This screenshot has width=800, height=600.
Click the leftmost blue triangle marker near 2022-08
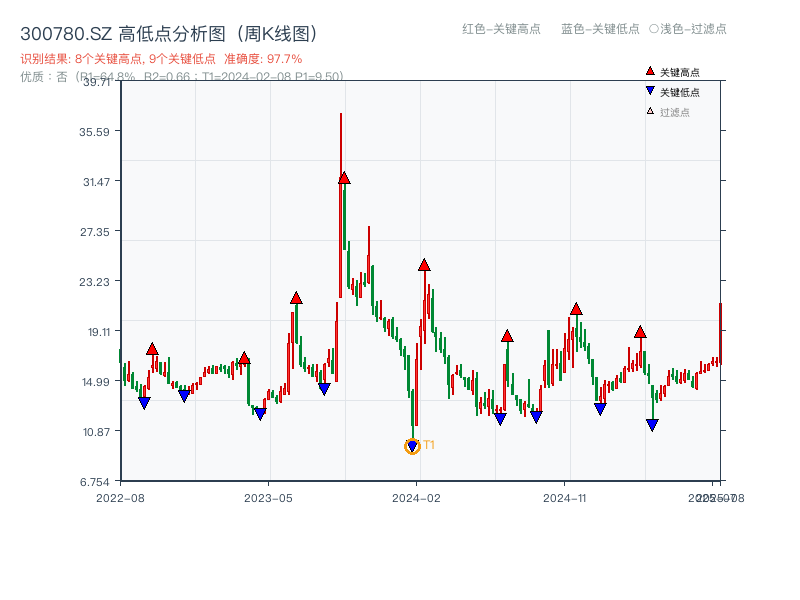click(x=144, y=400)
